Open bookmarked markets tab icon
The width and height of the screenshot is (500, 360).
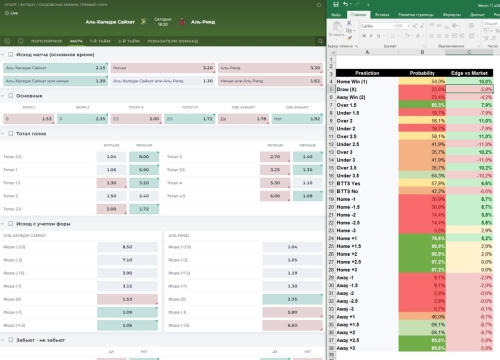point(20,41)
